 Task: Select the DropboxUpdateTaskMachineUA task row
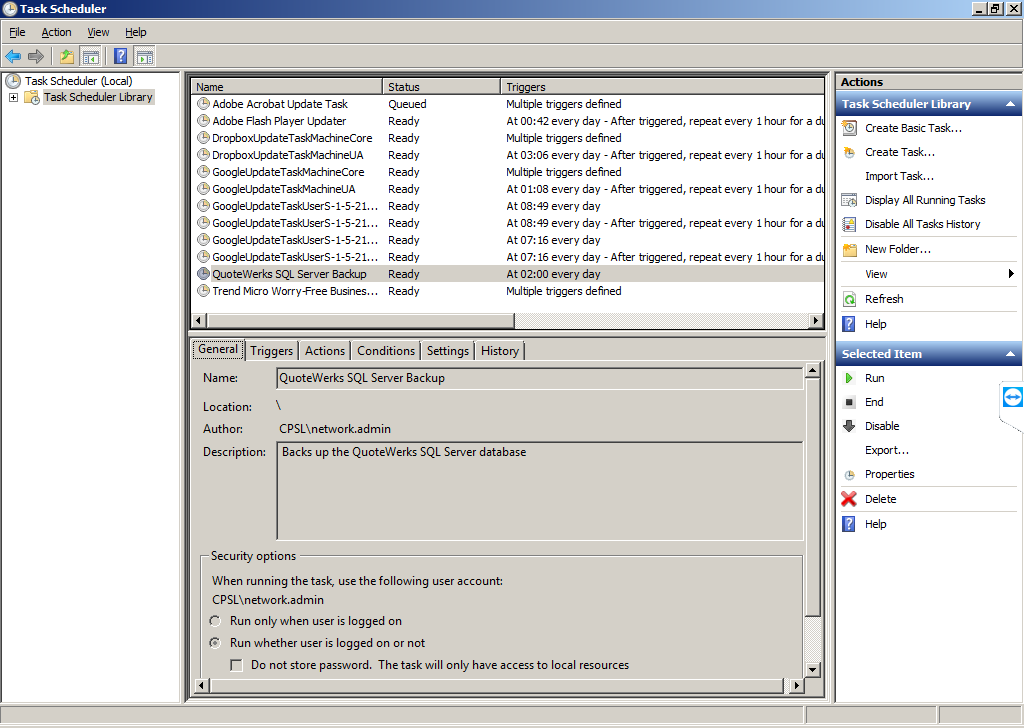(507, 155)
